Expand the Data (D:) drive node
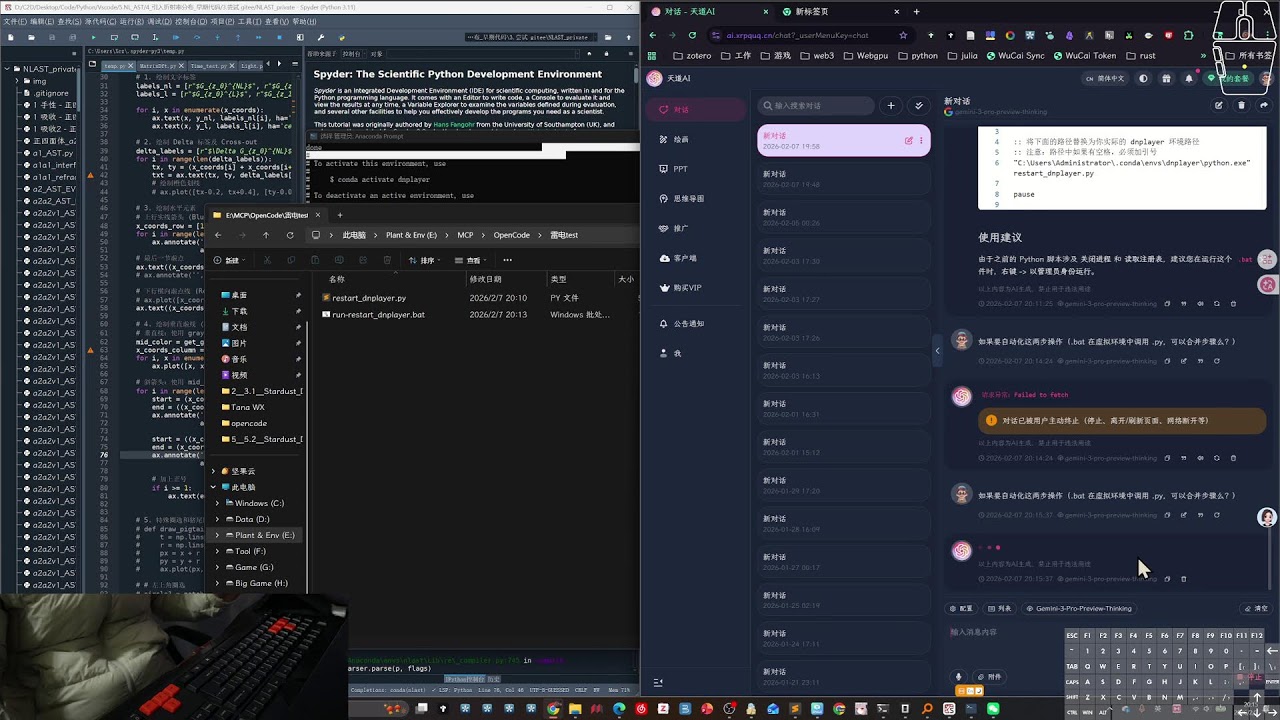 pos(217,519)
